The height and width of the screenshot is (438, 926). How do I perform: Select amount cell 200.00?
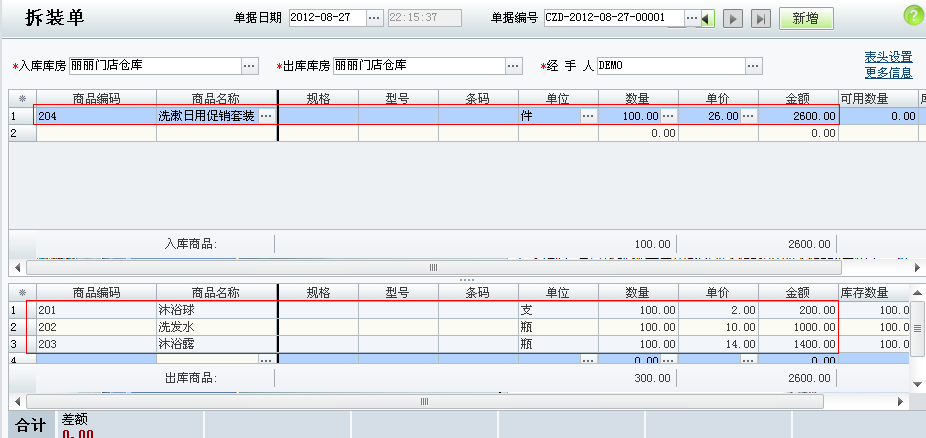tap(798, 309)
